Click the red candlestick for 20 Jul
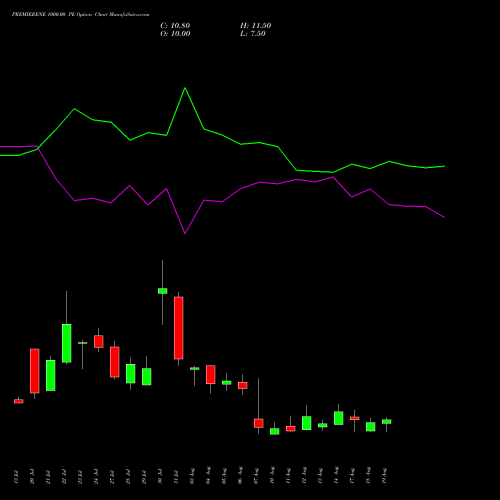This screenshot has height=500, width=500. 35,371
